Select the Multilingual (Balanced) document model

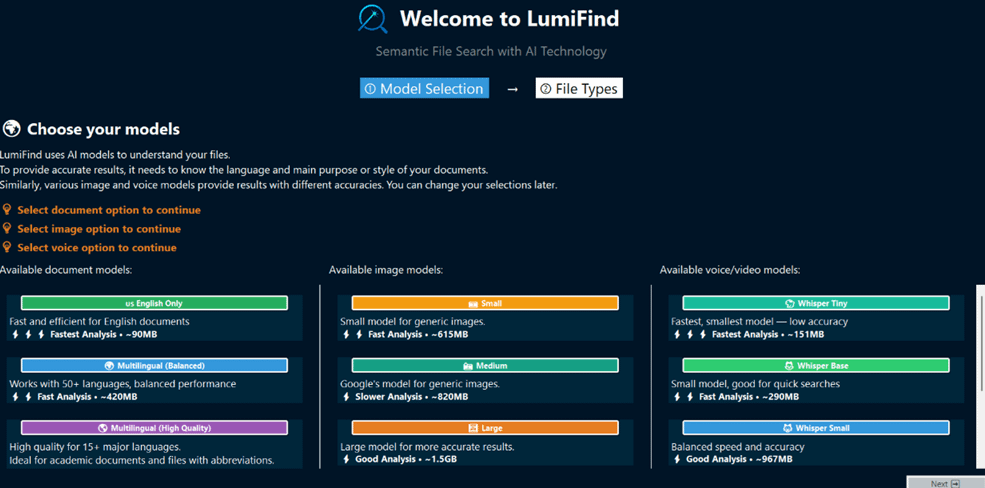154,365
